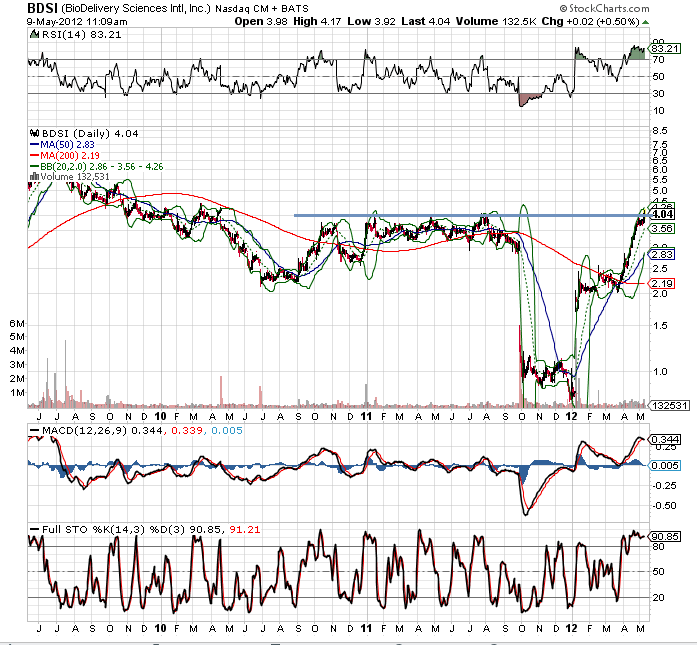Click the 70 overbought level on RSI axis
Image resolution: width=697 pixels, height=645 pixels.
click(659, 60)
